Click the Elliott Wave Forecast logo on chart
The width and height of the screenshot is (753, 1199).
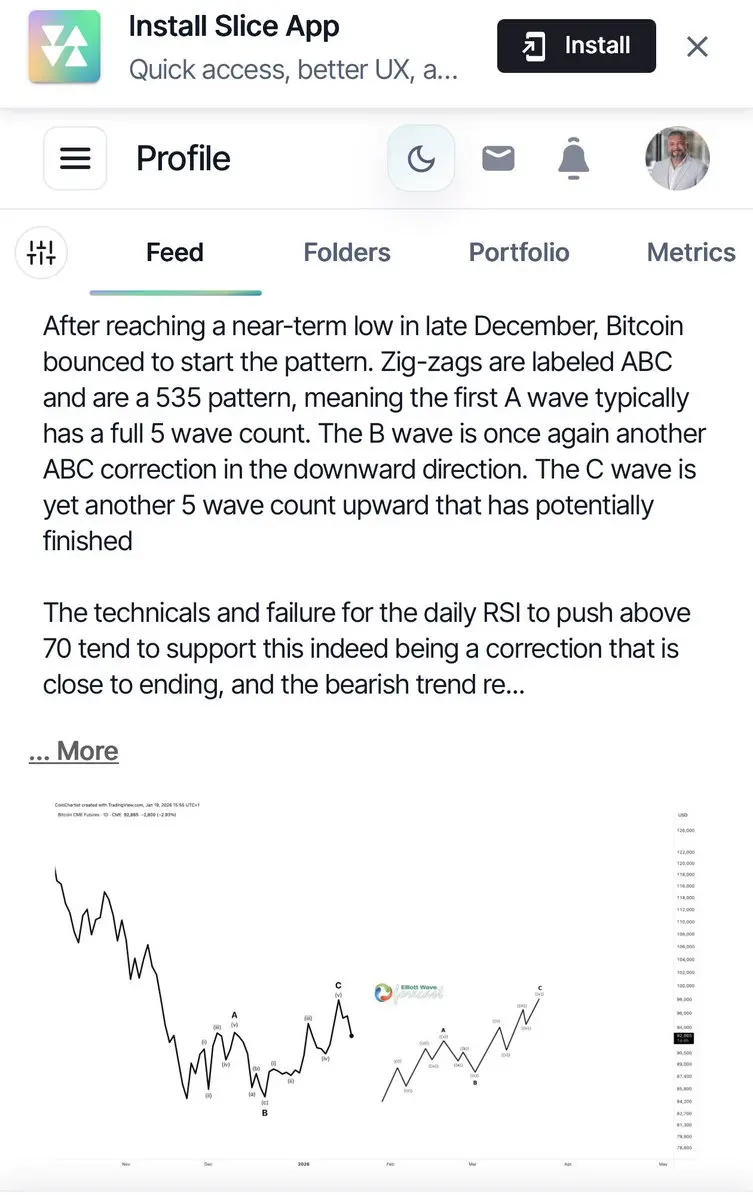[409, 993]
